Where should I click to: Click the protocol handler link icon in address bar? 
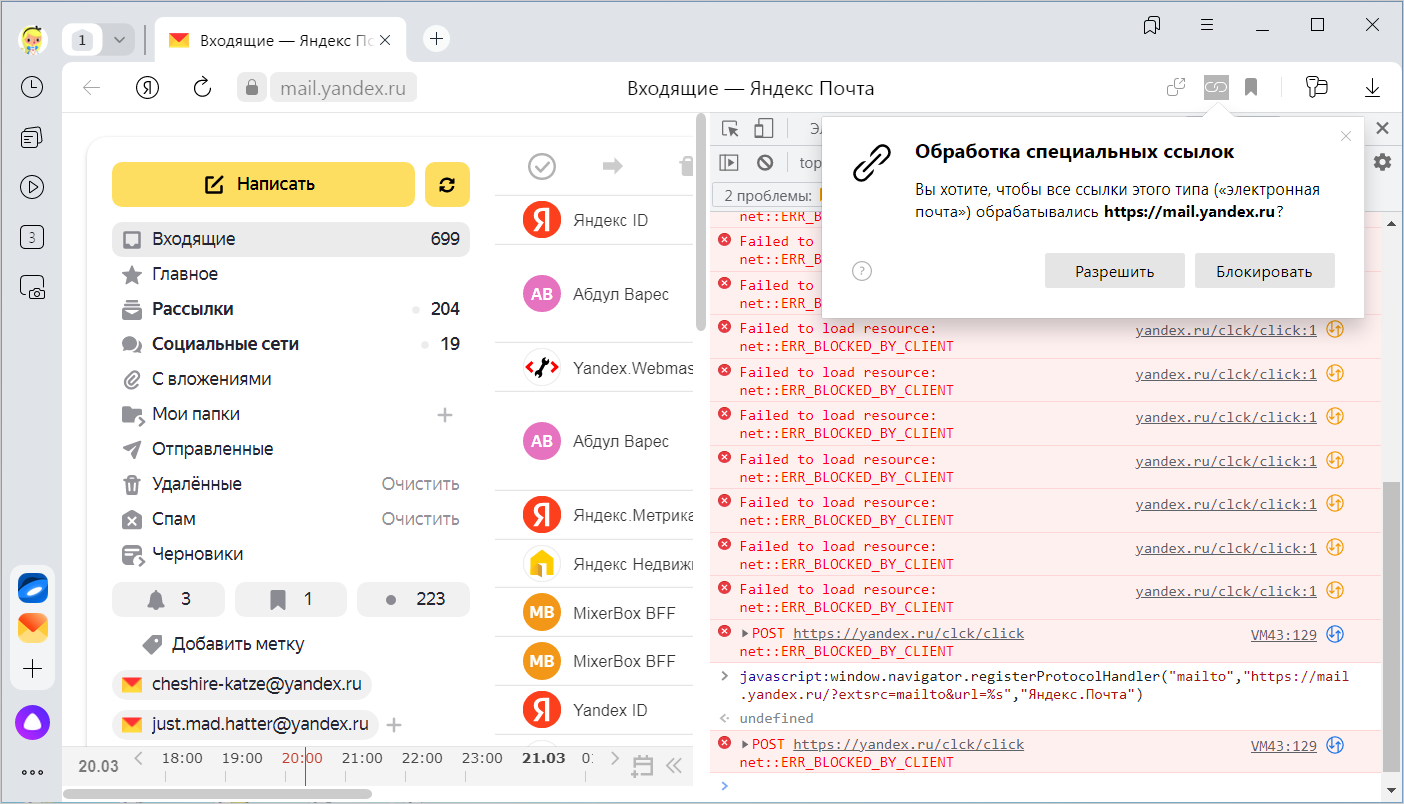click(1216, 88)
